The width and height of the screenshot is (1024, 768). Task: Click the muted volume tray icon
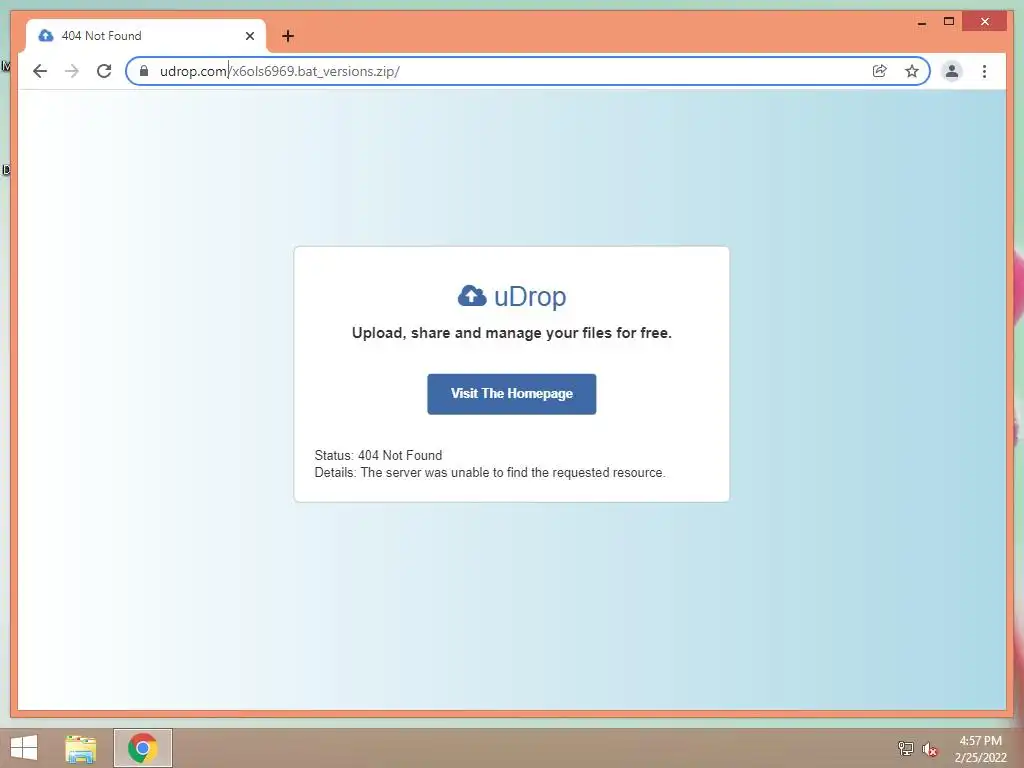(929, 749)
